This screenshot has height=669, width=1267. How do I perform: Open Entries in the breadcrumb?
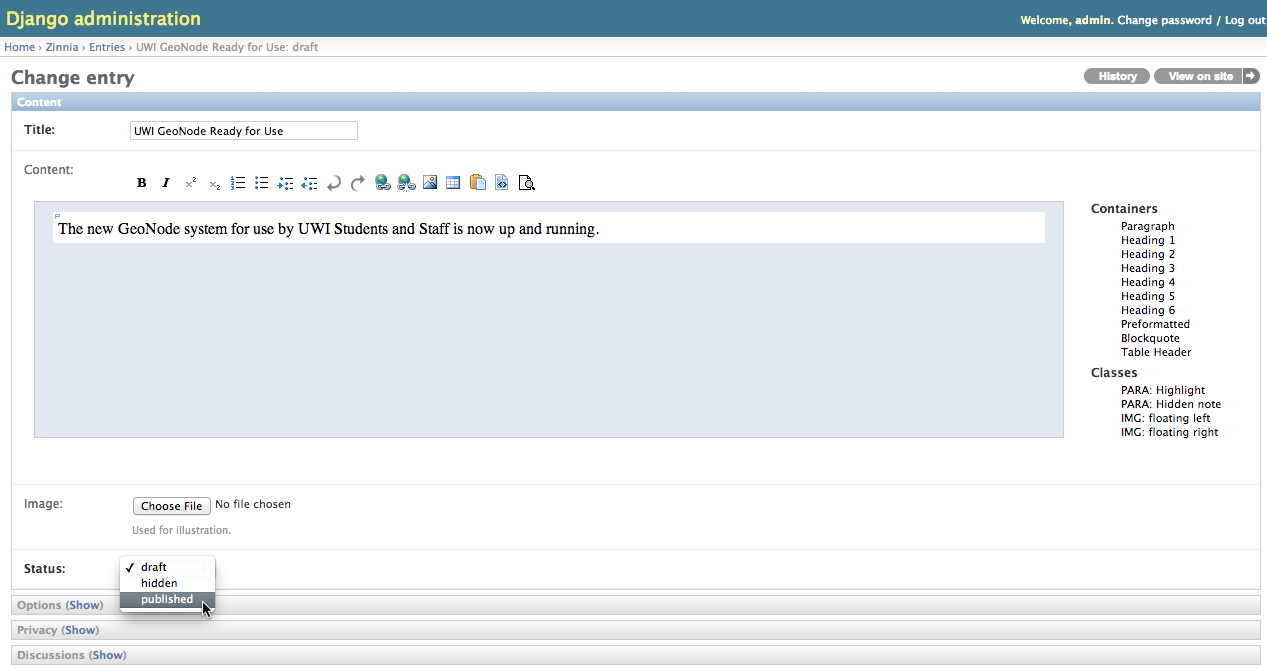click(107, 47)
